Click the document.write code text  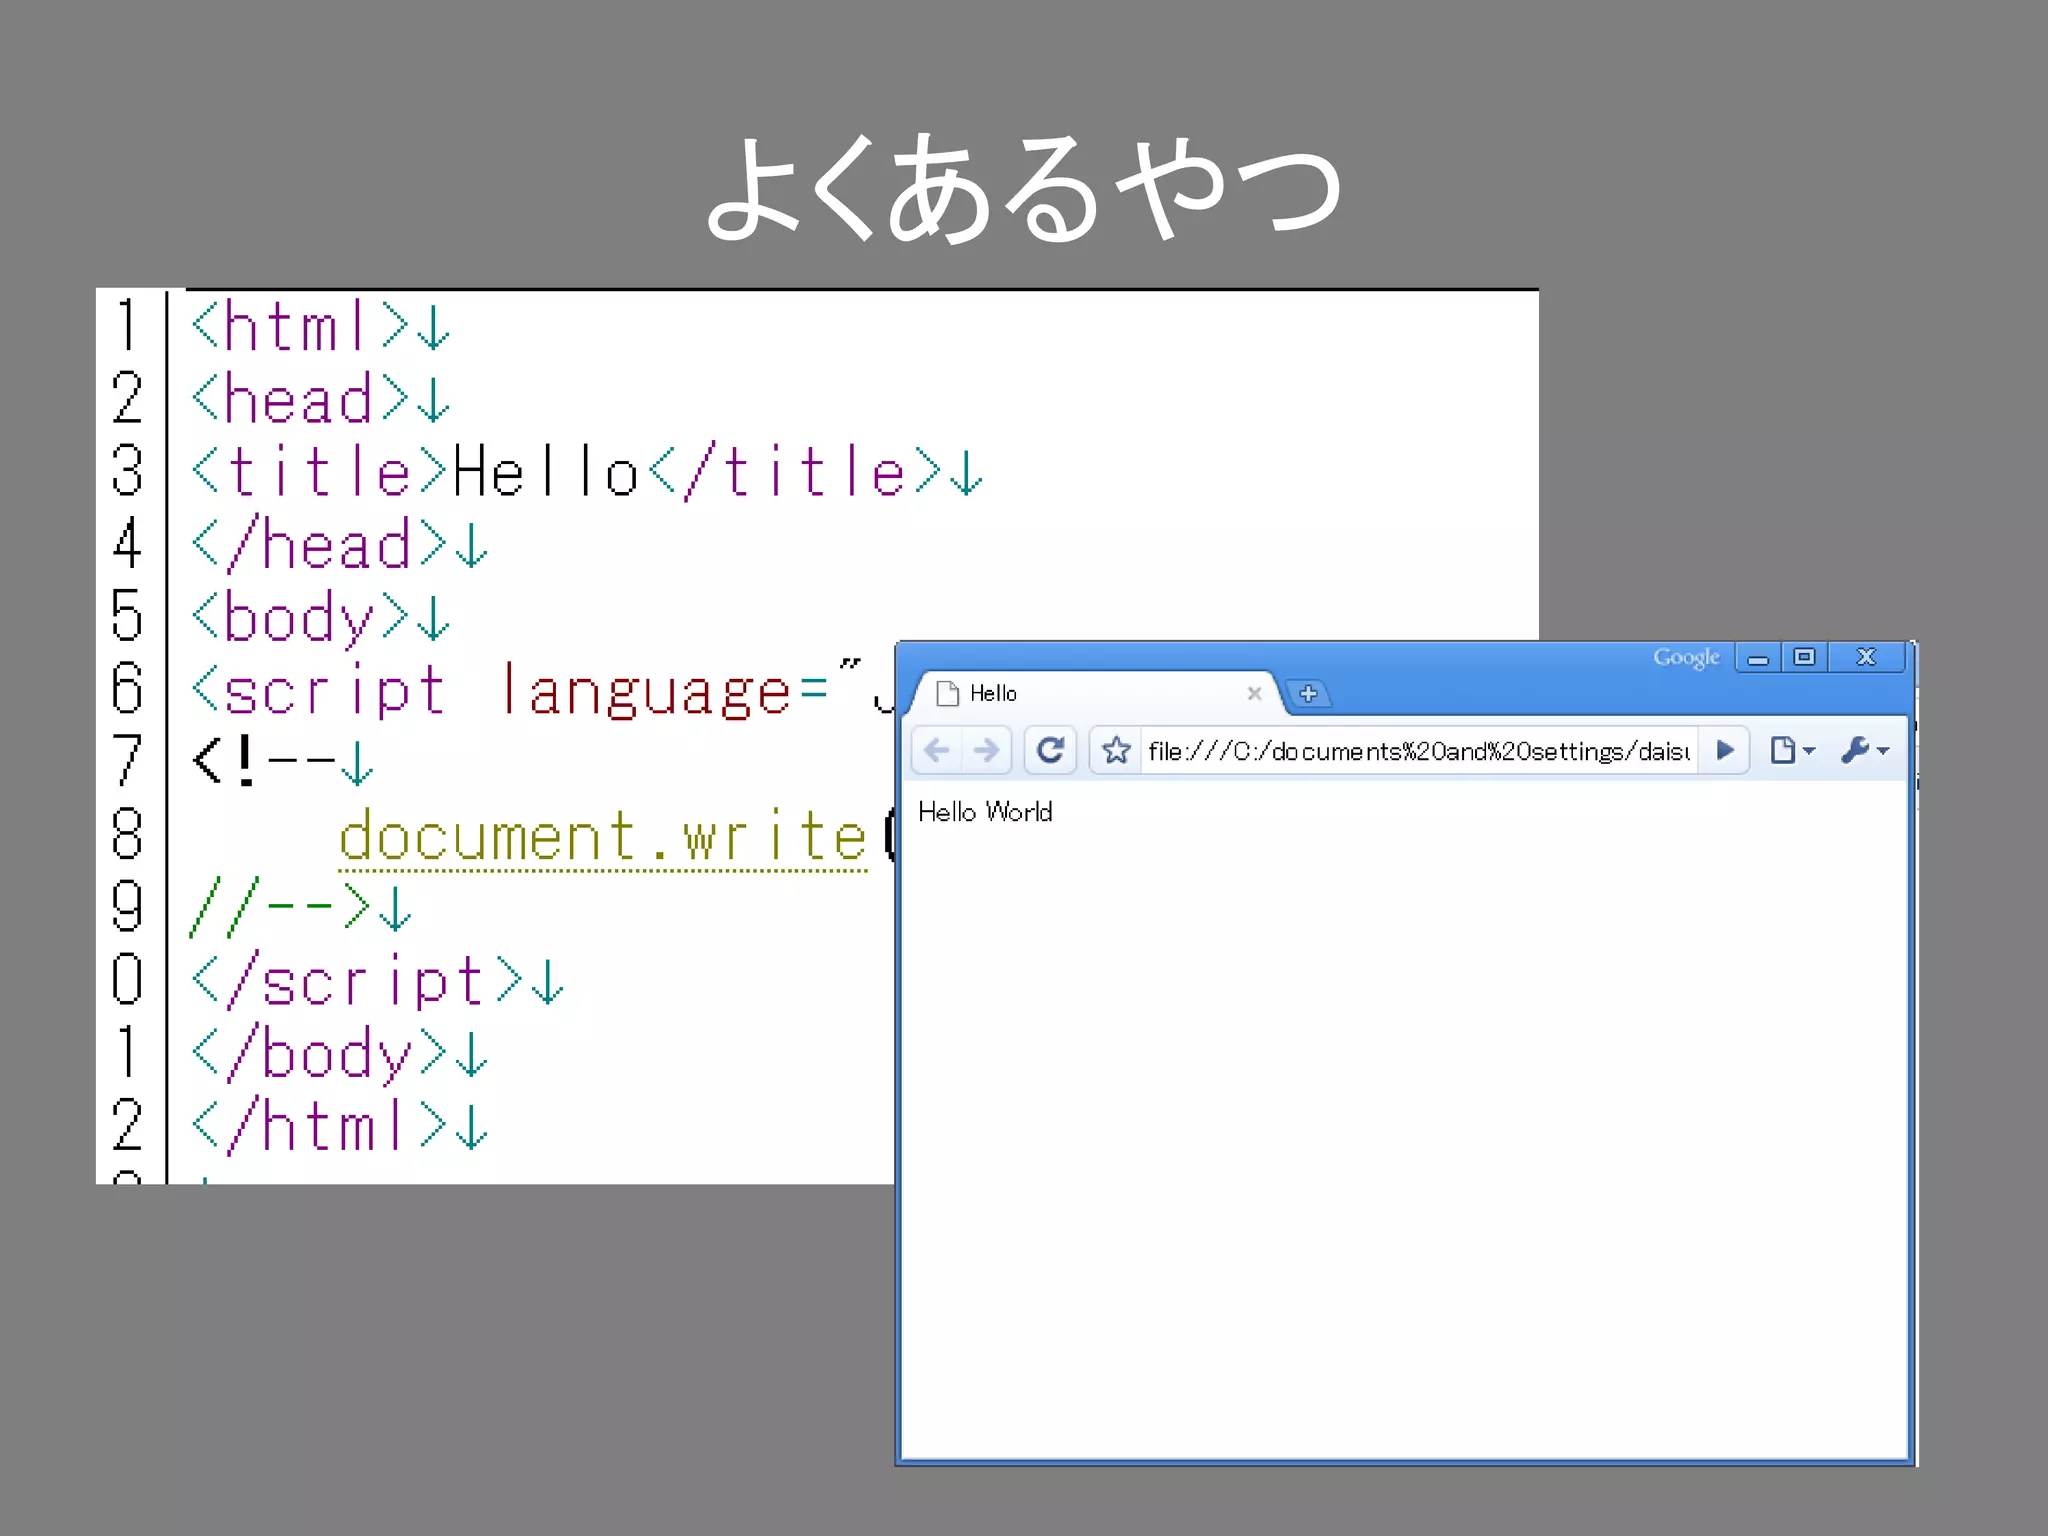(603, 836)
